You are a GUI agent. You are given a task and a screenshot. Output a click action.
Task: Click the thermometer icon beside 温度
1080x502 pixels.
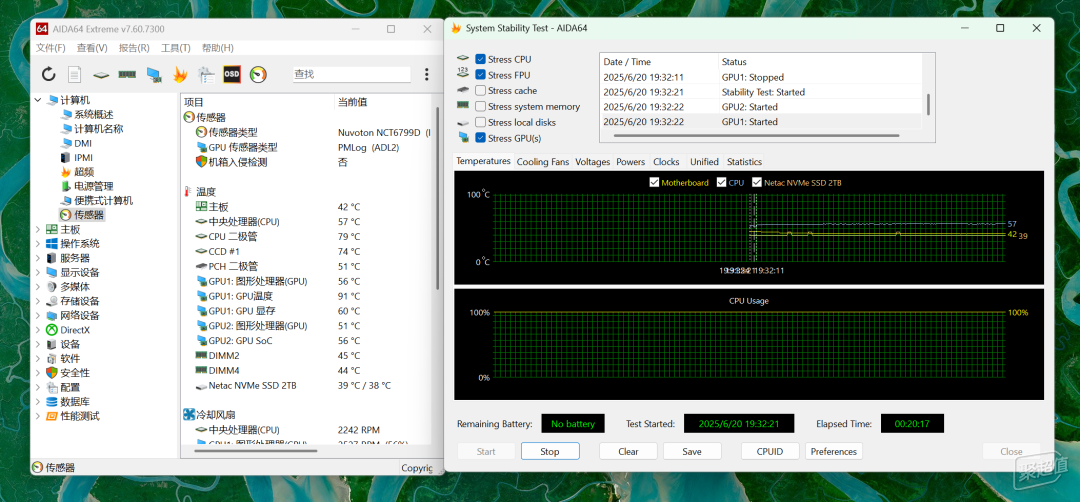click(x=188, y=191)
